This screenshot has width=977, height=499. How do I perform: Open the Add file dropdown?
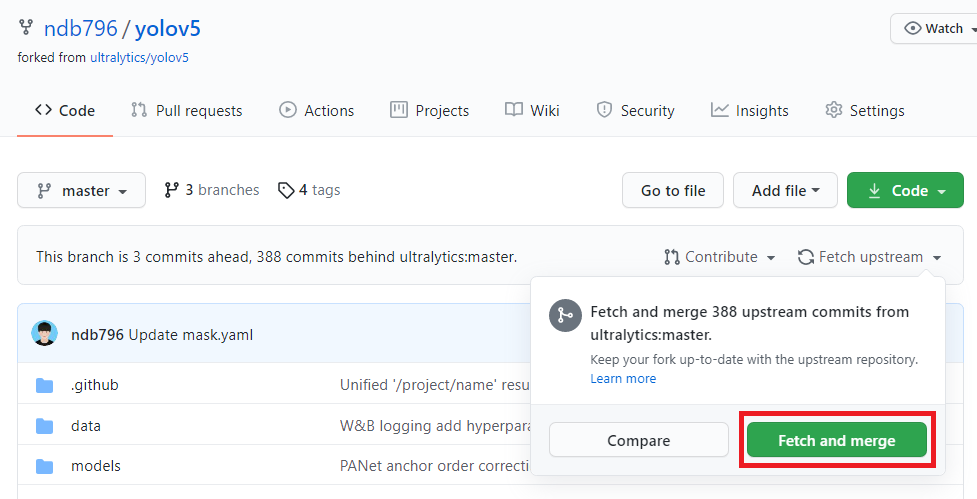click(x=786, y=190)
